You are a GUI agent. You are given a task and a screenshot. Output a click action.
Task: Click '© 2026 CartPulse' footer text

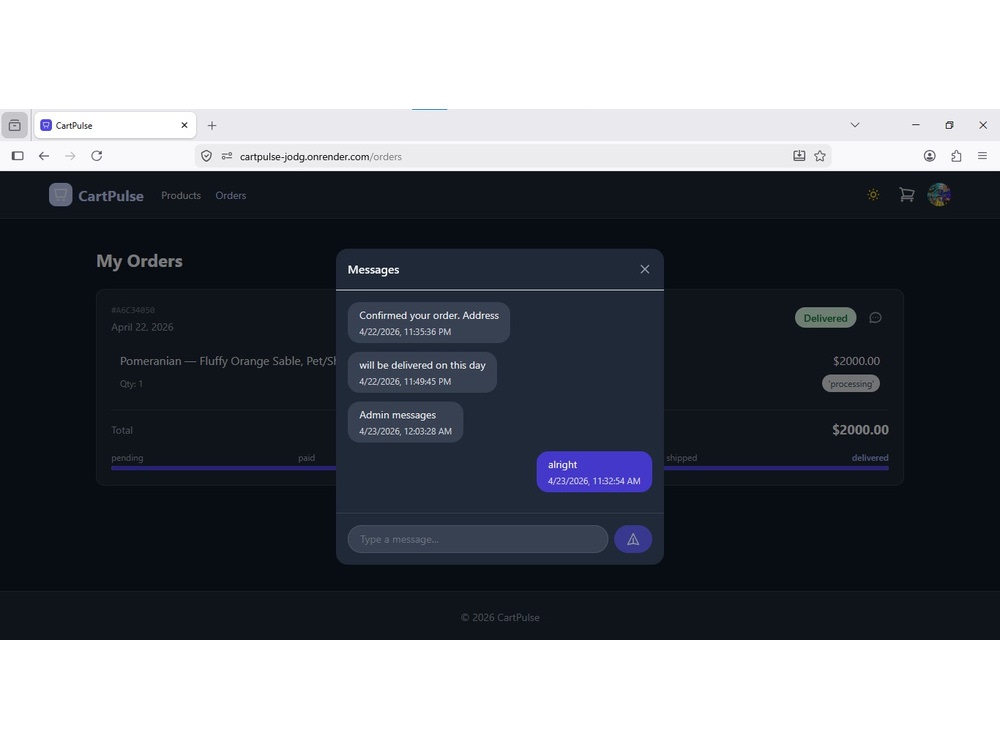500,617
